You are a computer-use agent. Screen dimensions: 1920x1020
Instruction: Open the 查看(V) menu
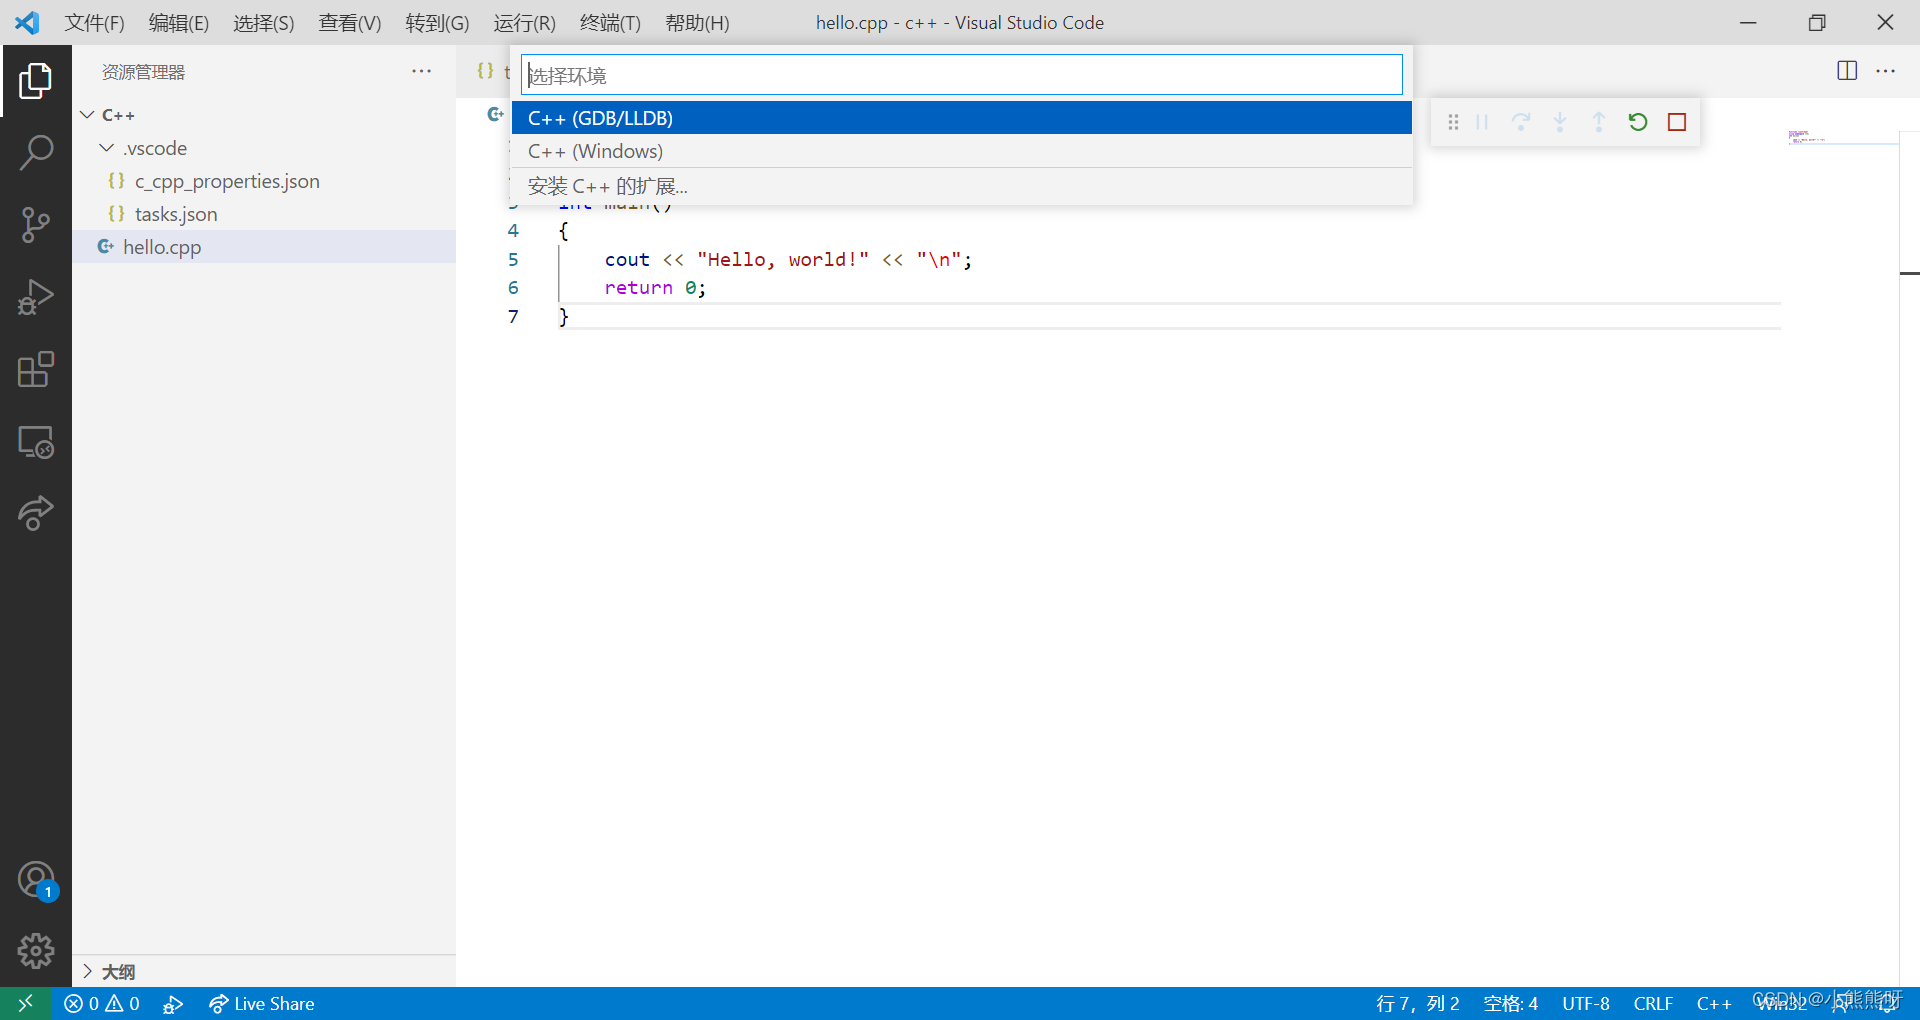click(x=350, y=22)
